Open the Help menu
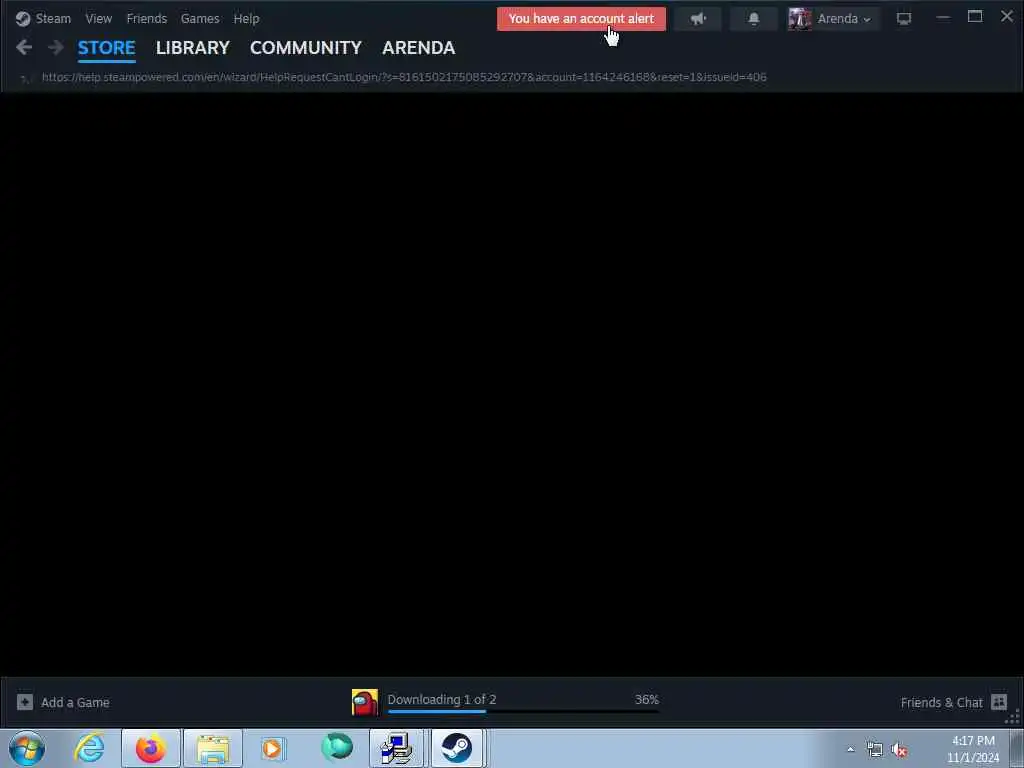The image size is (1024, 768). 246,18
